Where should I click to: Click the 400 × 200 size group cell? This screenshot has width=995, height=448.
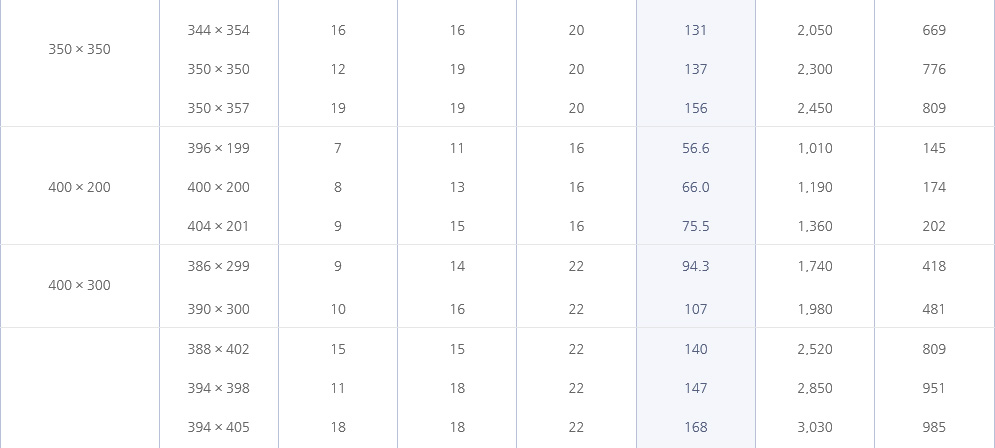tap(79, 187)
